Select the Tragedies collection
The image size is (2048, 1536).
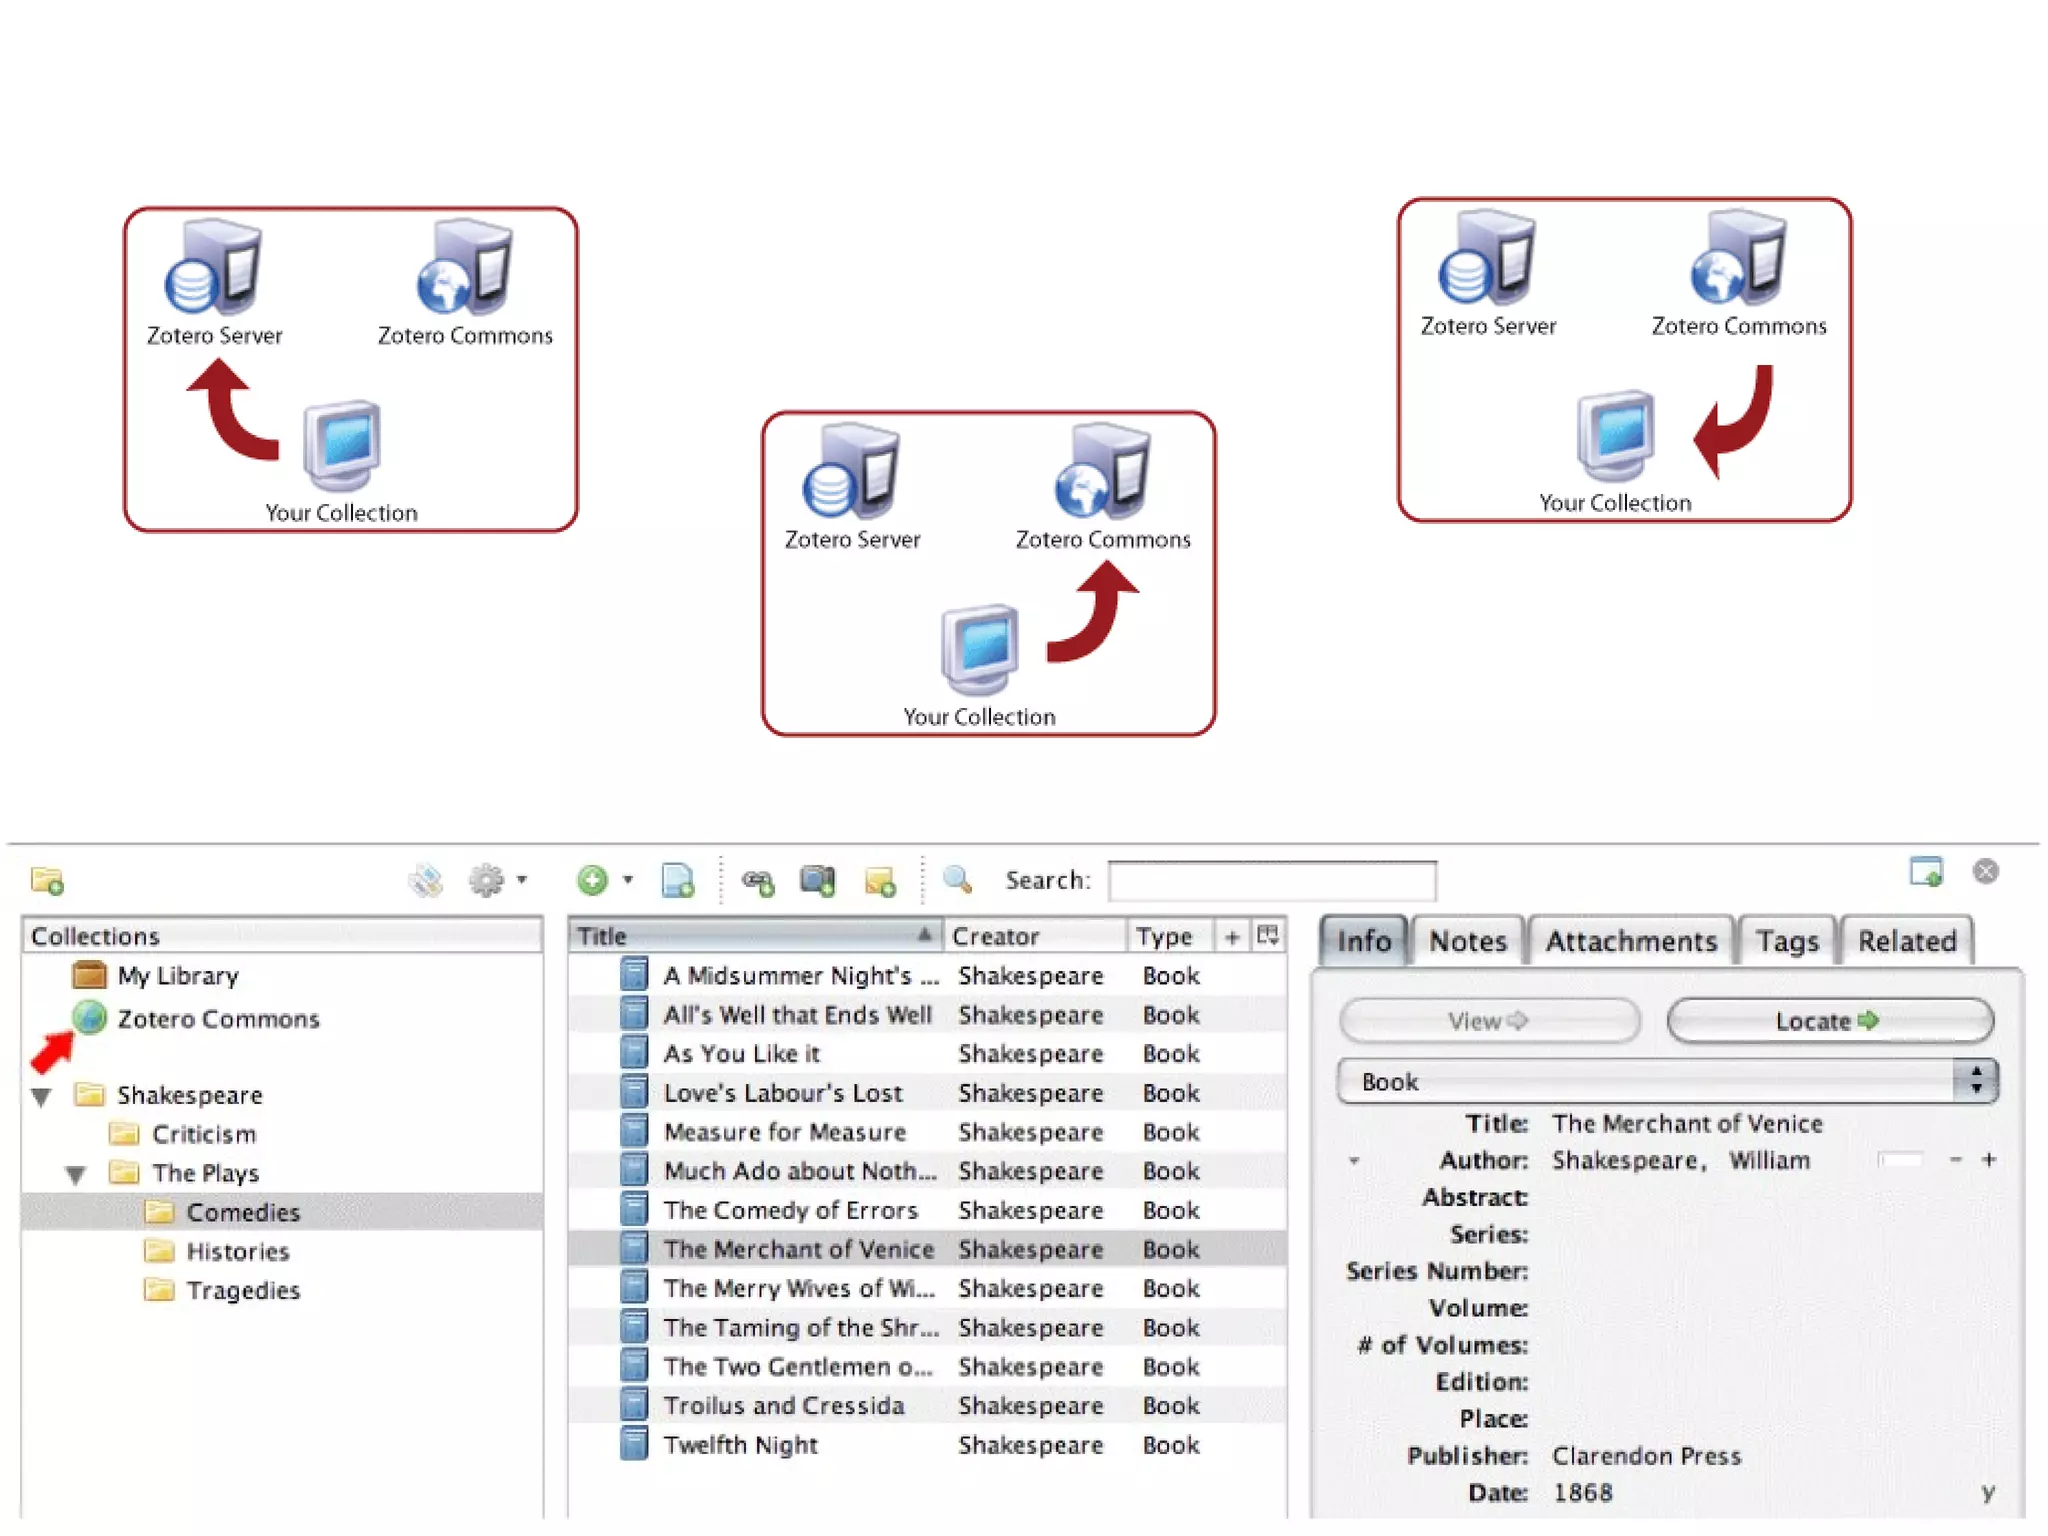pyautogui.click(x=243, y=1291)
